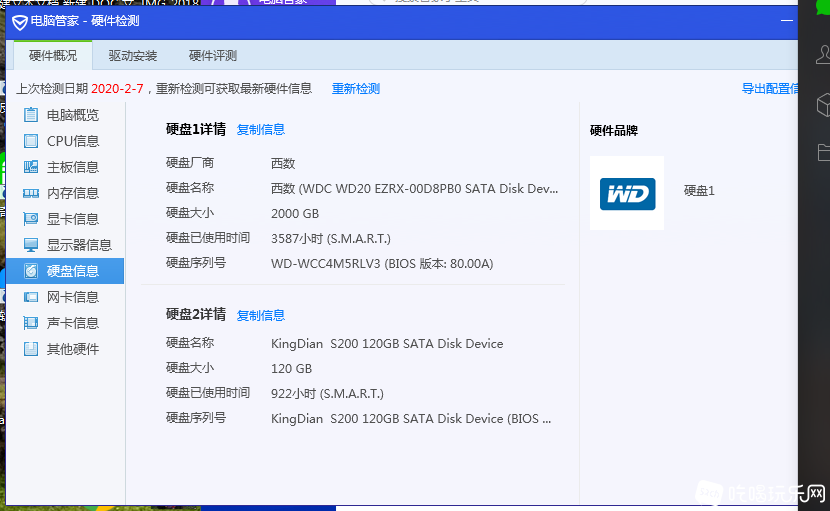
Task: Open 内存信息 in the sidebar
Action: click(x=65, y=193)
